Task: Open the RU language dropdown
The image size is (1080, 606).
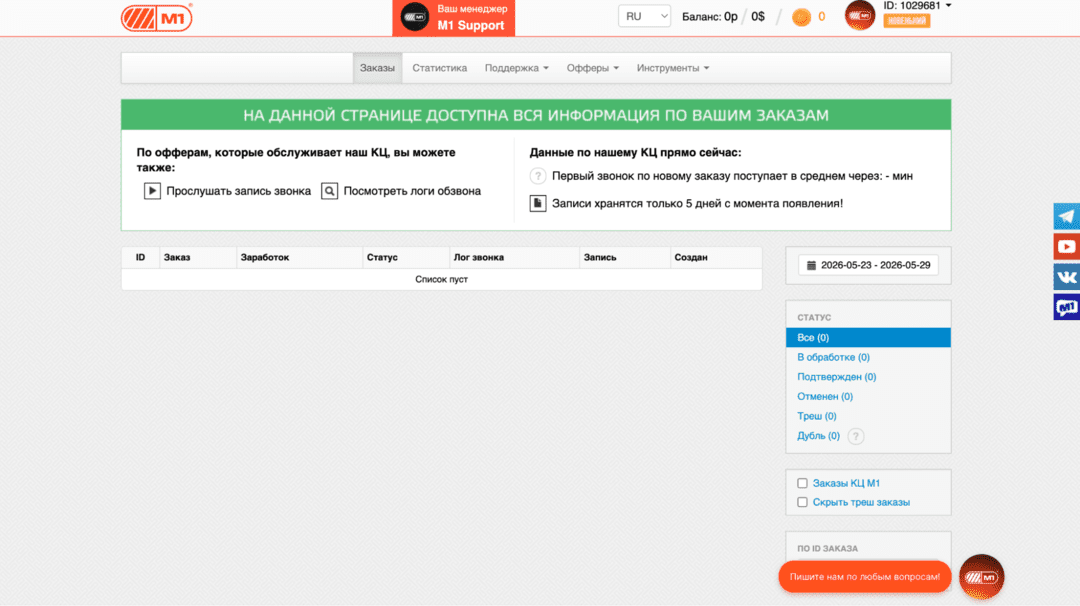Action: click(645, 17)
